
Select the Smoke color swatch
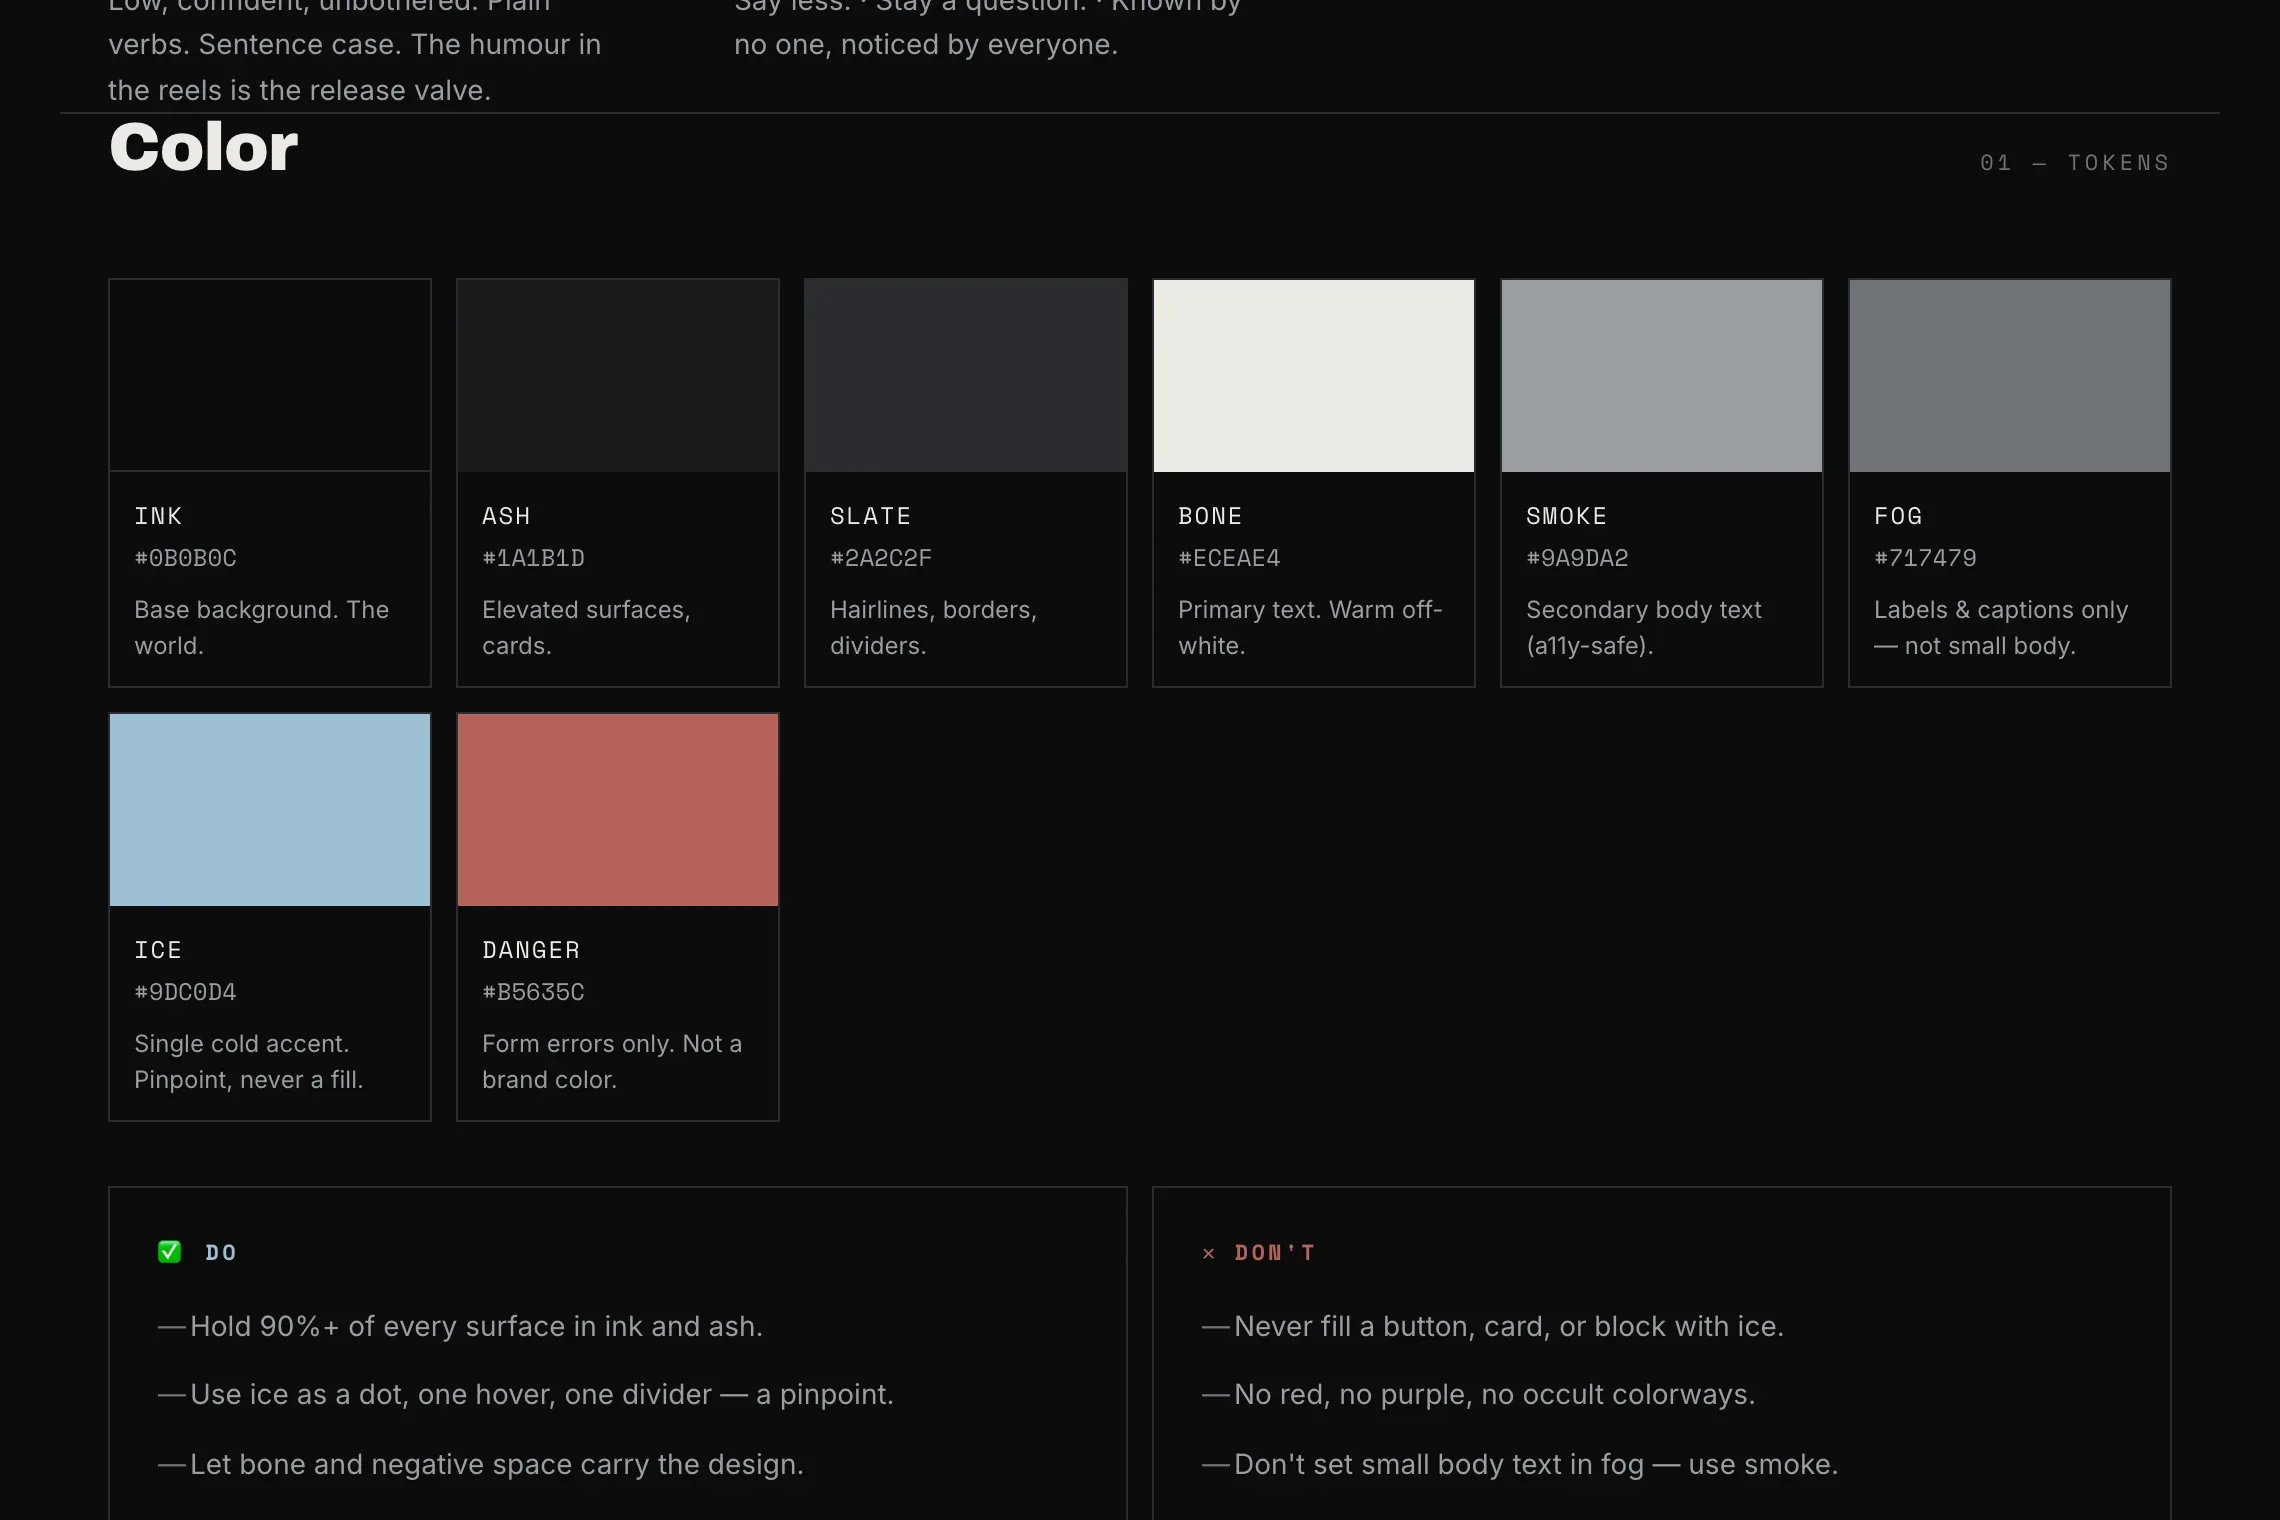point(1662,375)
